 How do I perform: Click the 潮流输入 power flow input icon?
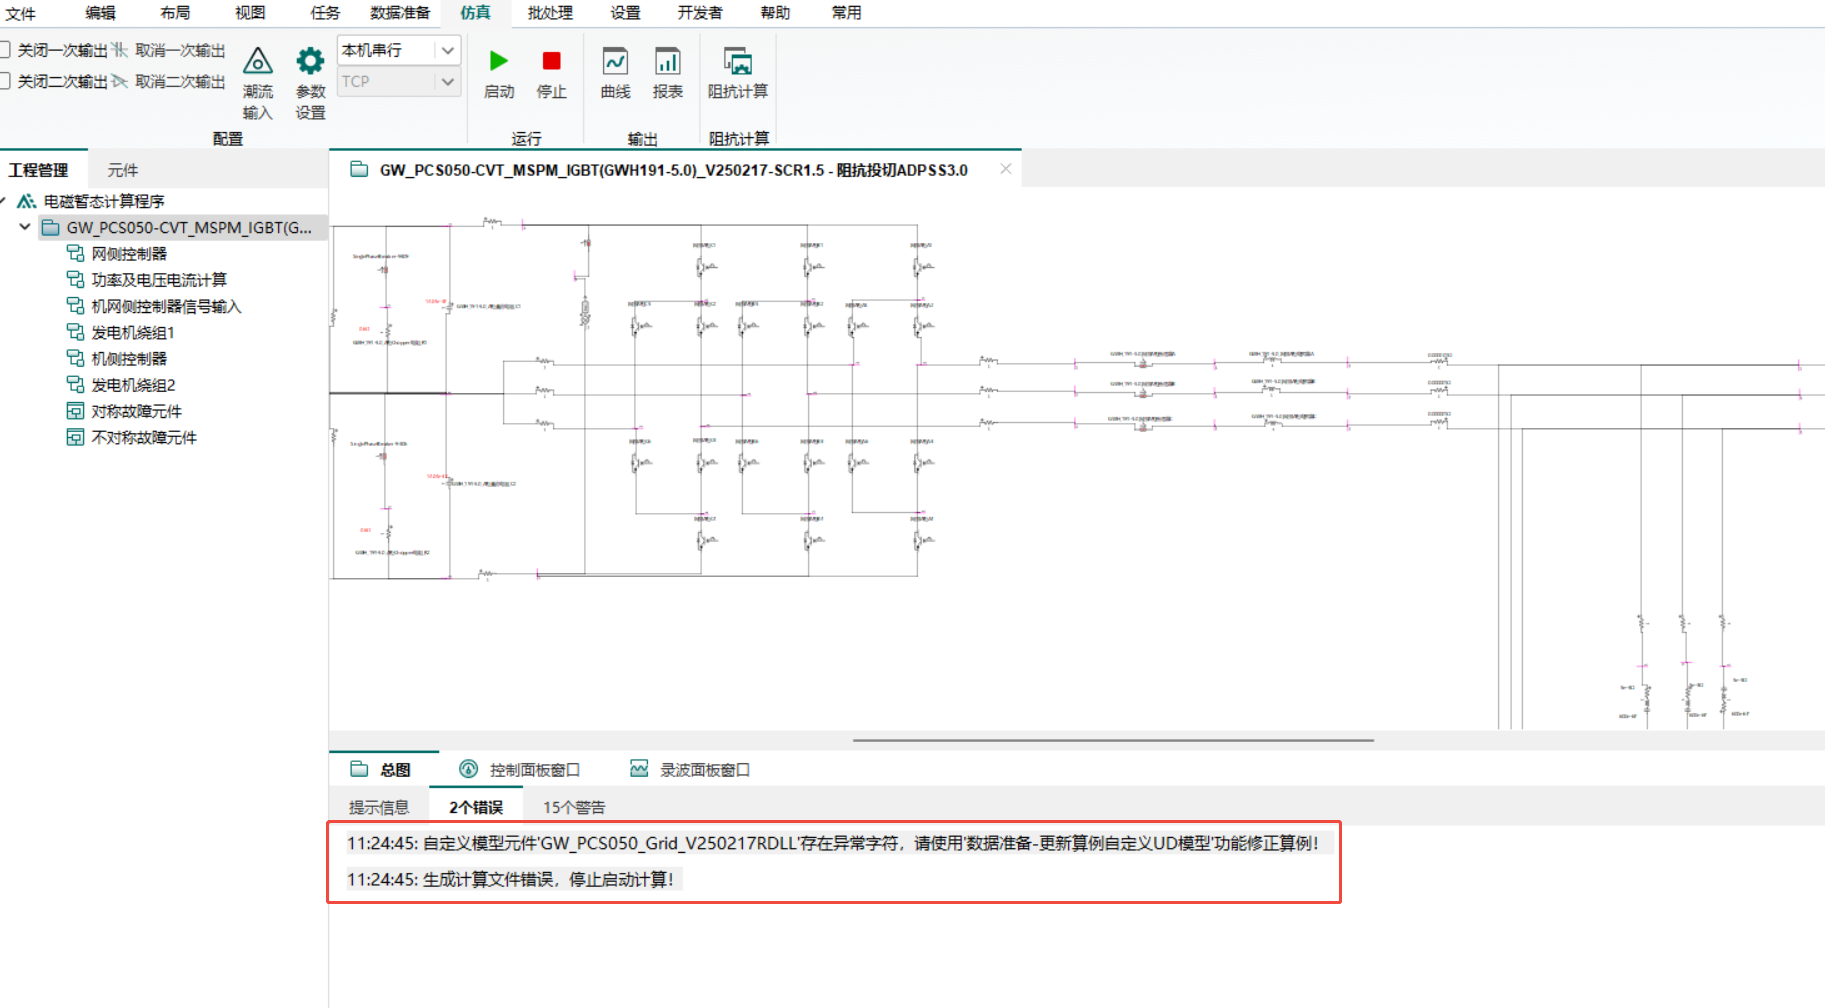[x=257, y=62]
